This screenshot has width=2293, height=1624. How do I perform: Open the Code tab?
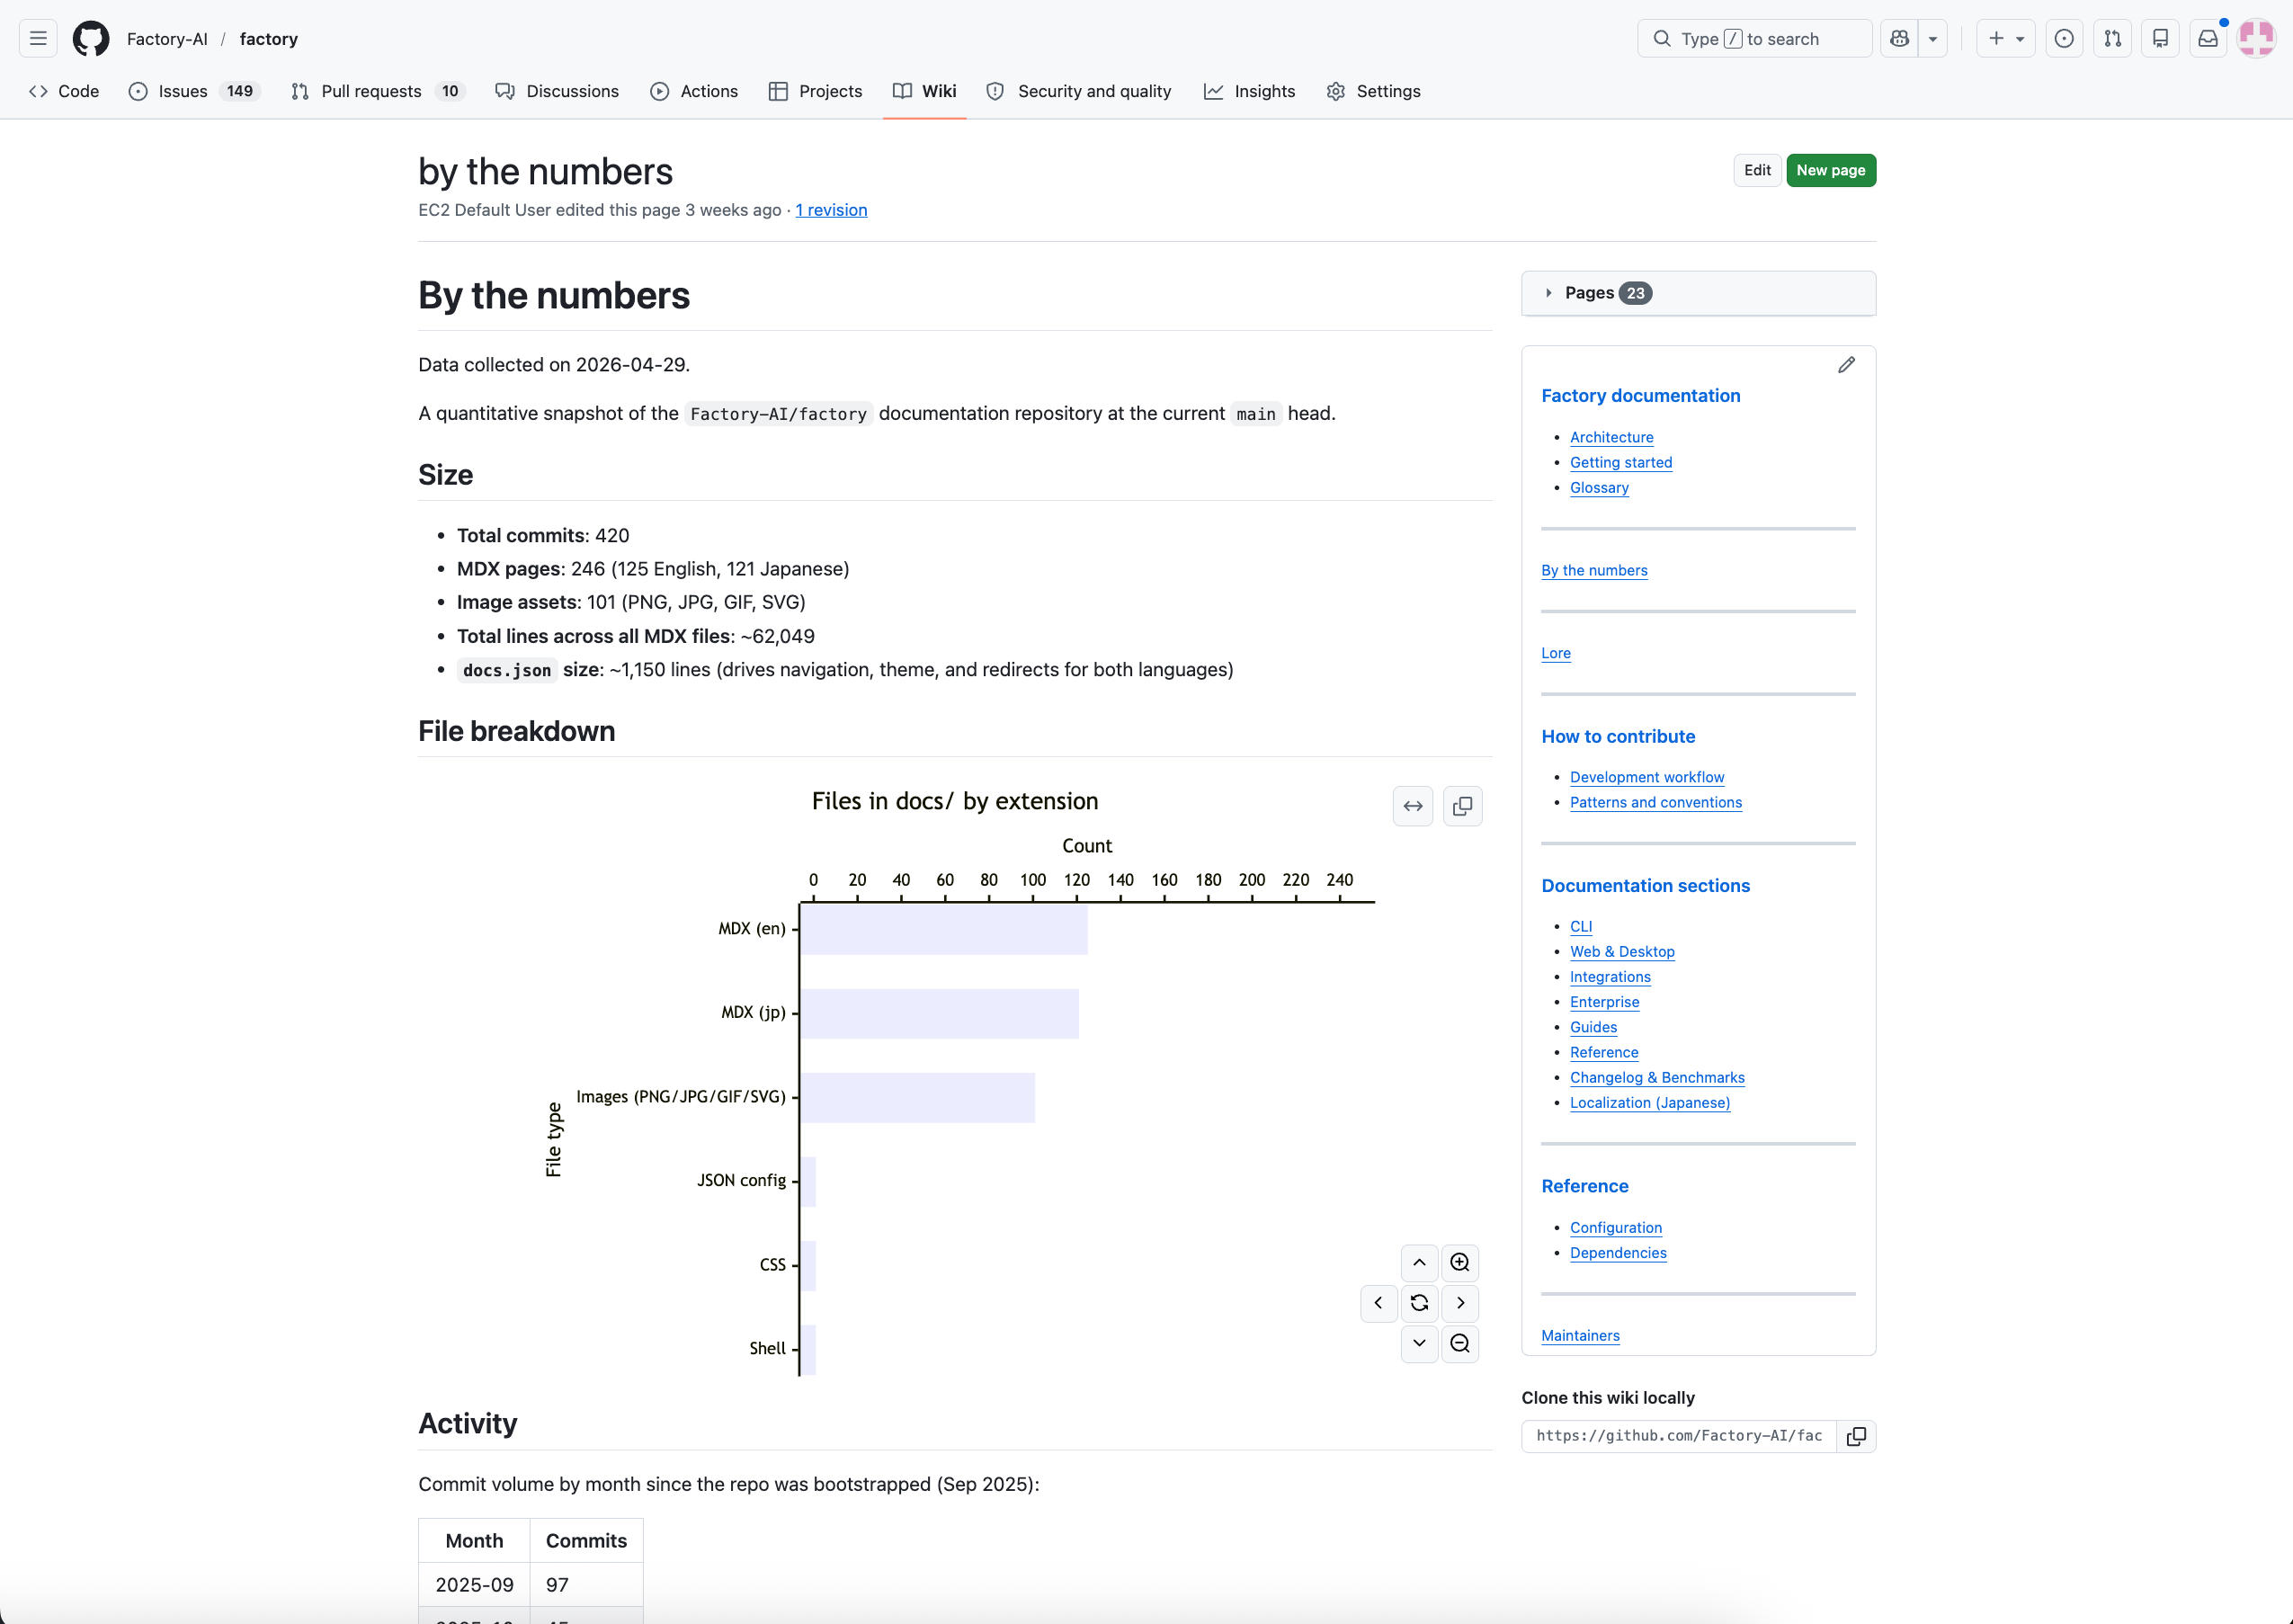tap(64, 91)
